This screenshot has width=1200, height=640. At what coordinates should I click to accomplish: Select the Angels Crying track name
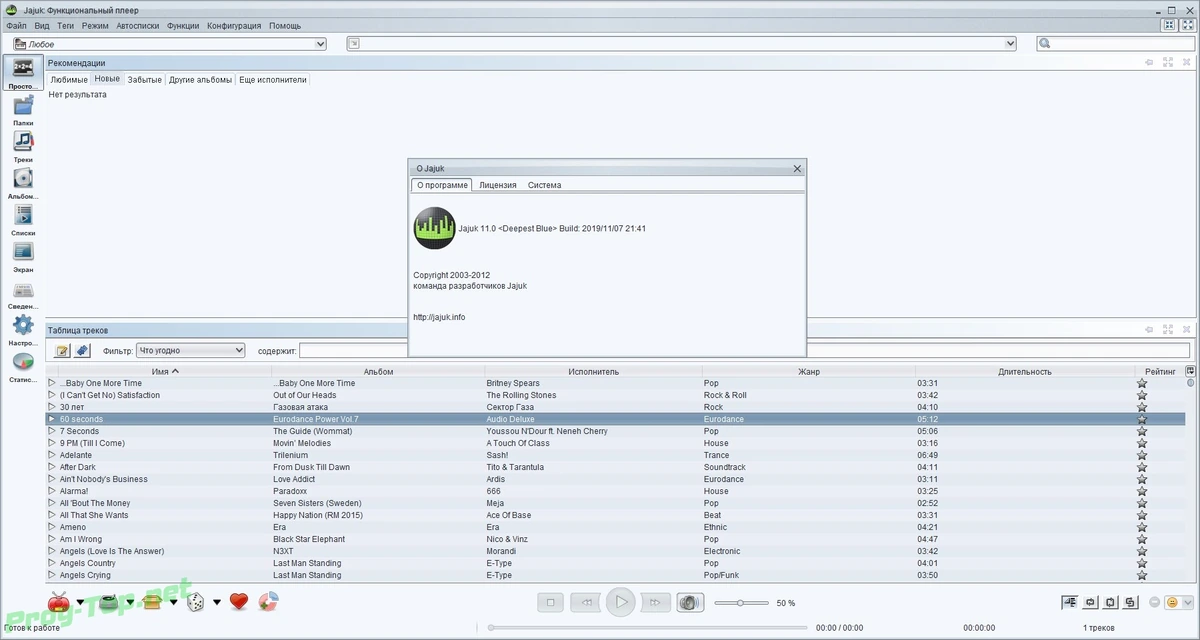coord(85,575)
